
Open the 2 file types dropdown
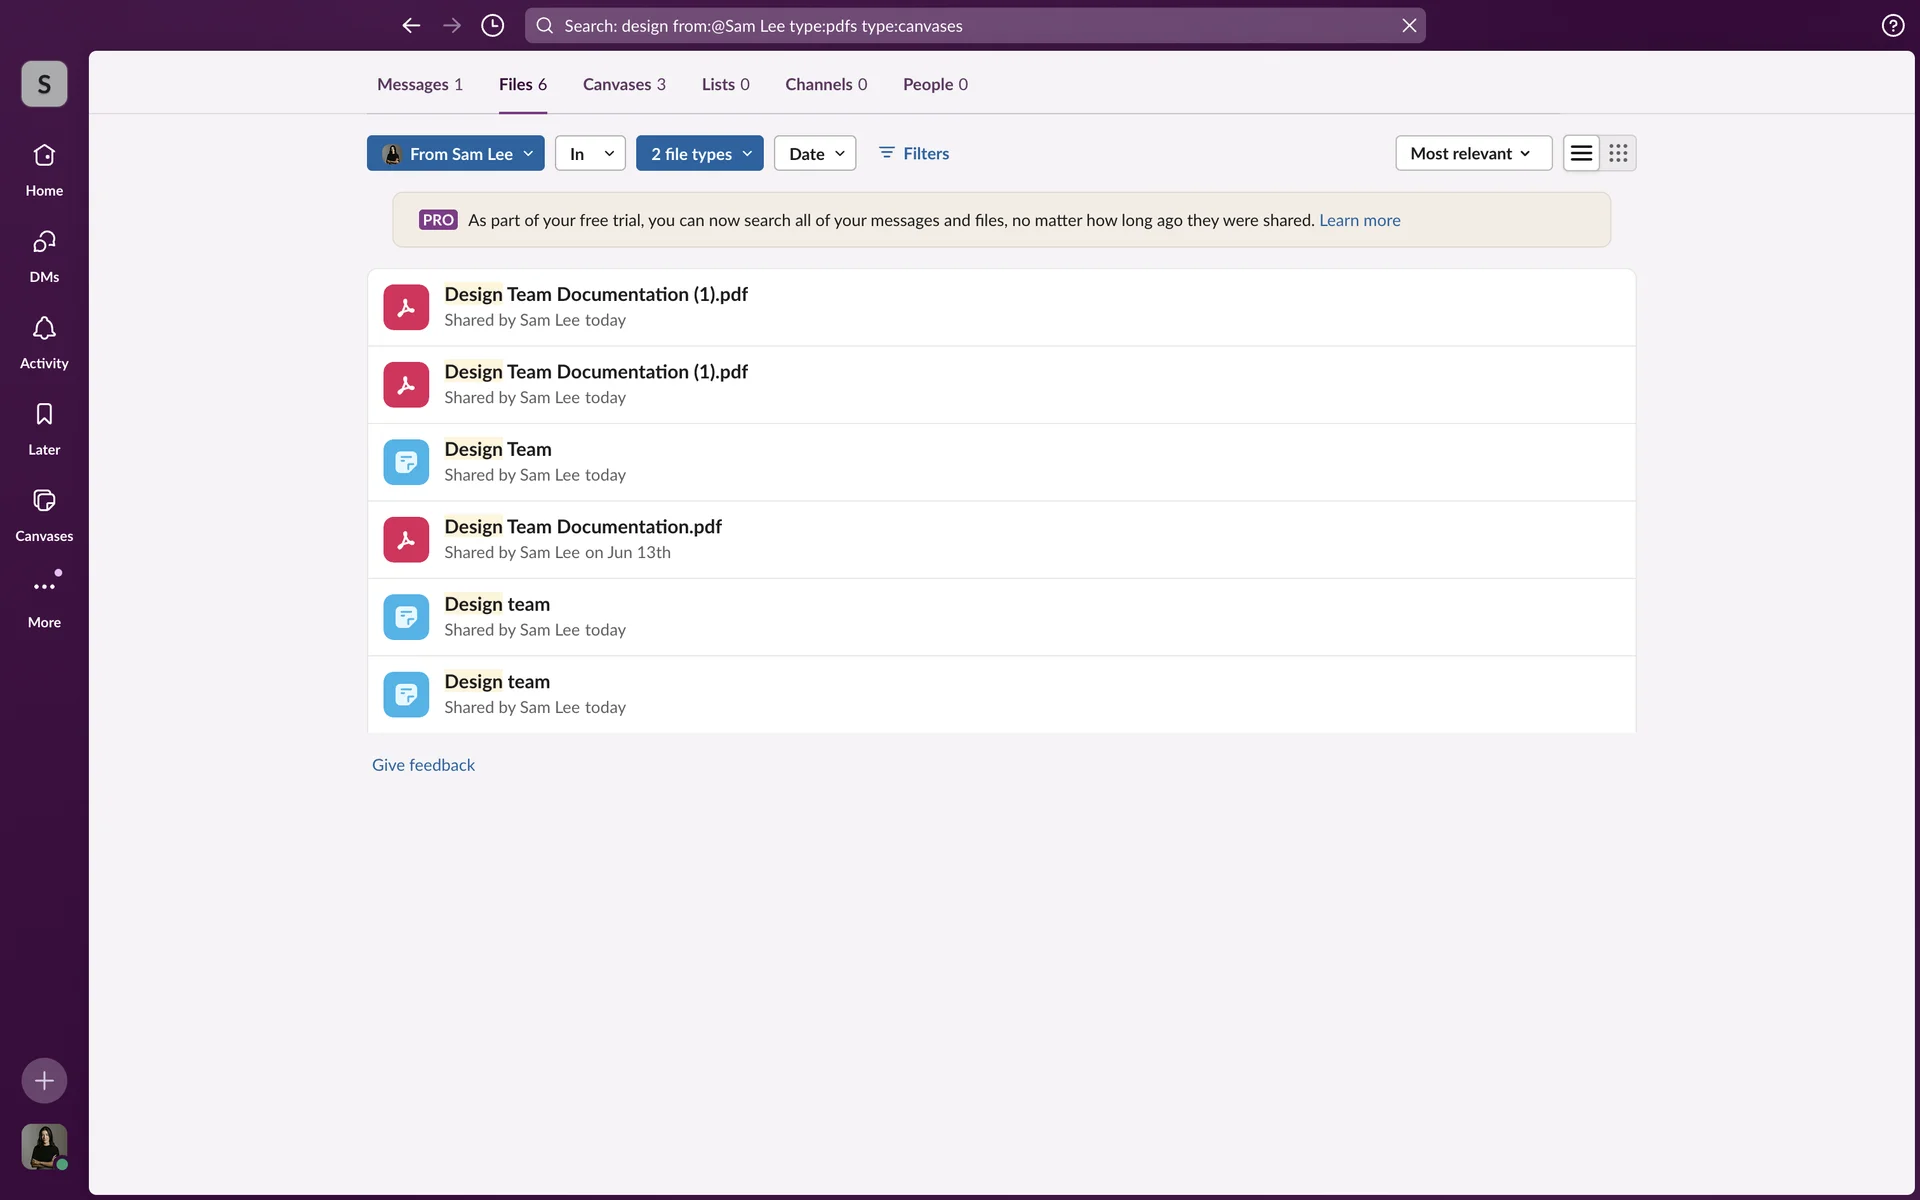pos(700,154)
